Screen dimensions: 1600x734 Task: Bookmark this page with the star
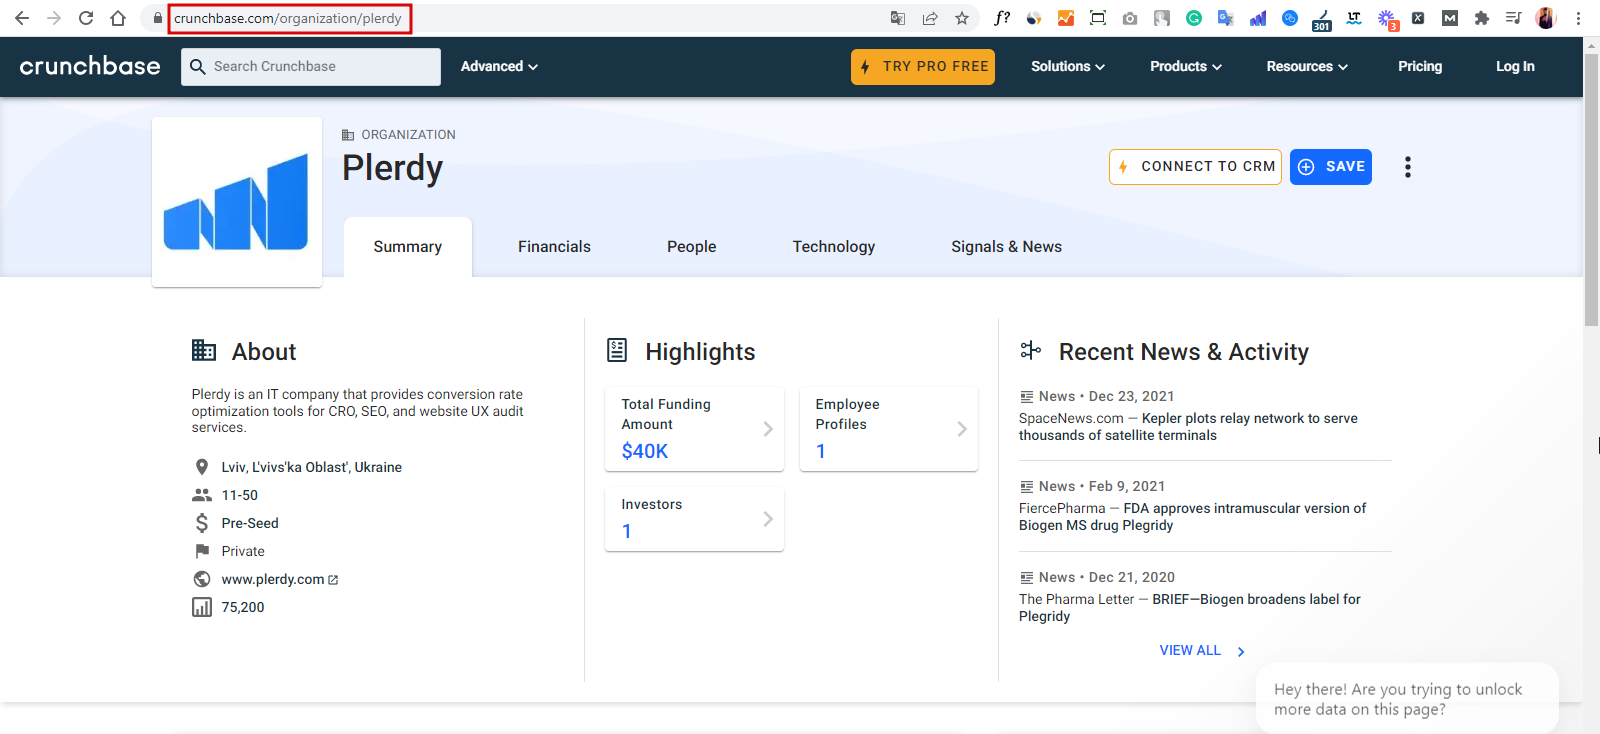pos(962,18)
